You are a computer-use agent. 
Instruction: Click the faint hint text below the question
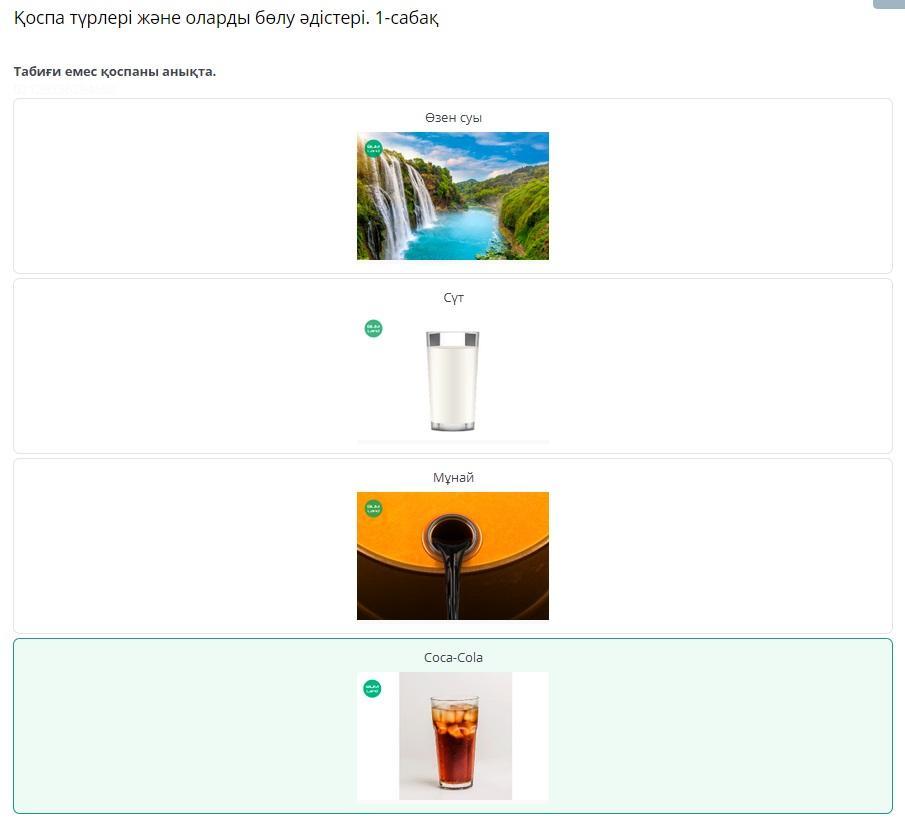click(63, 89)
